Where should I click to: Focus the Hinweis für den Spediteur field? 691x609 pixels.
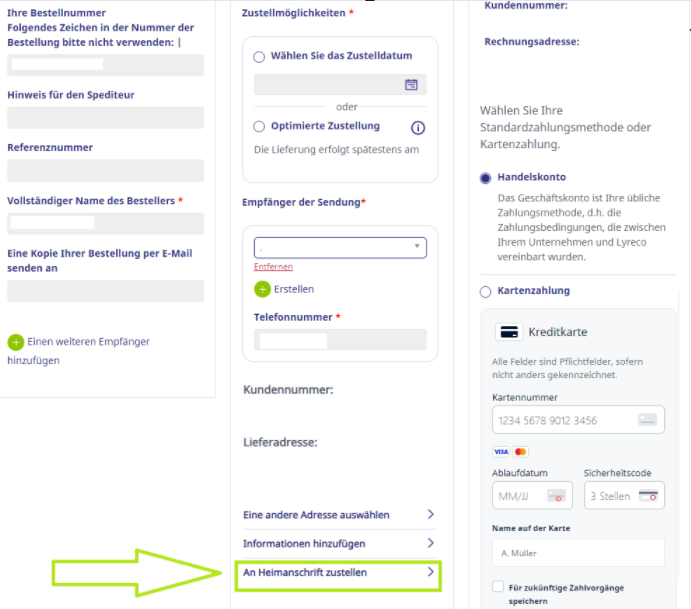pyautogui.click(x=105, y=118)
